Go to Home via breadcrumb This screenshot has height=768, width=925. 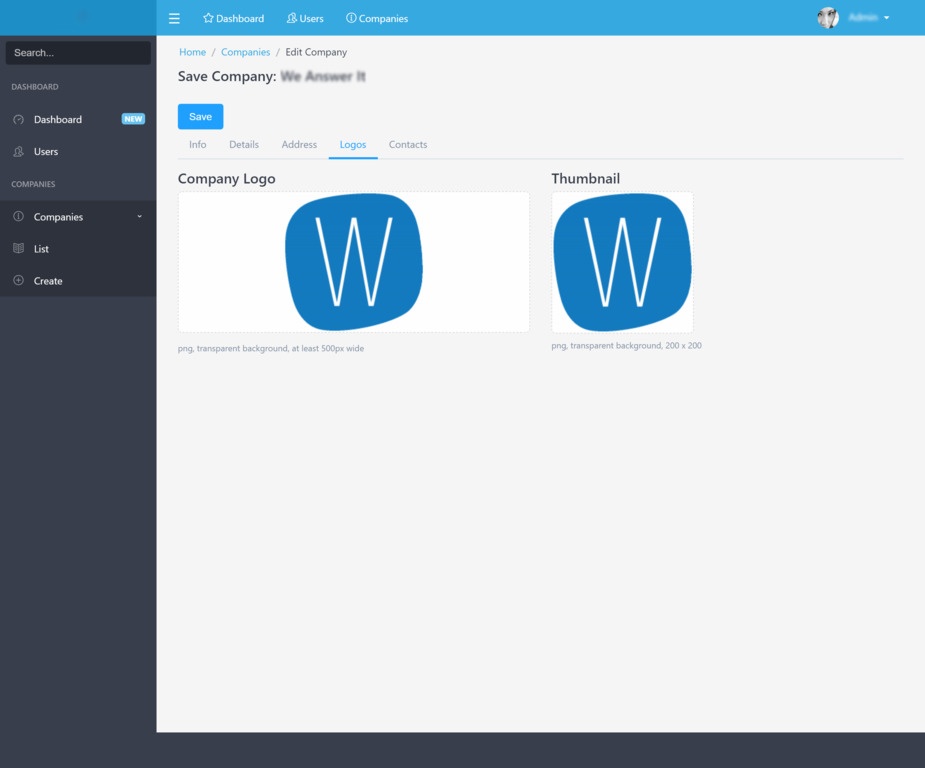(x=192, y=52)
